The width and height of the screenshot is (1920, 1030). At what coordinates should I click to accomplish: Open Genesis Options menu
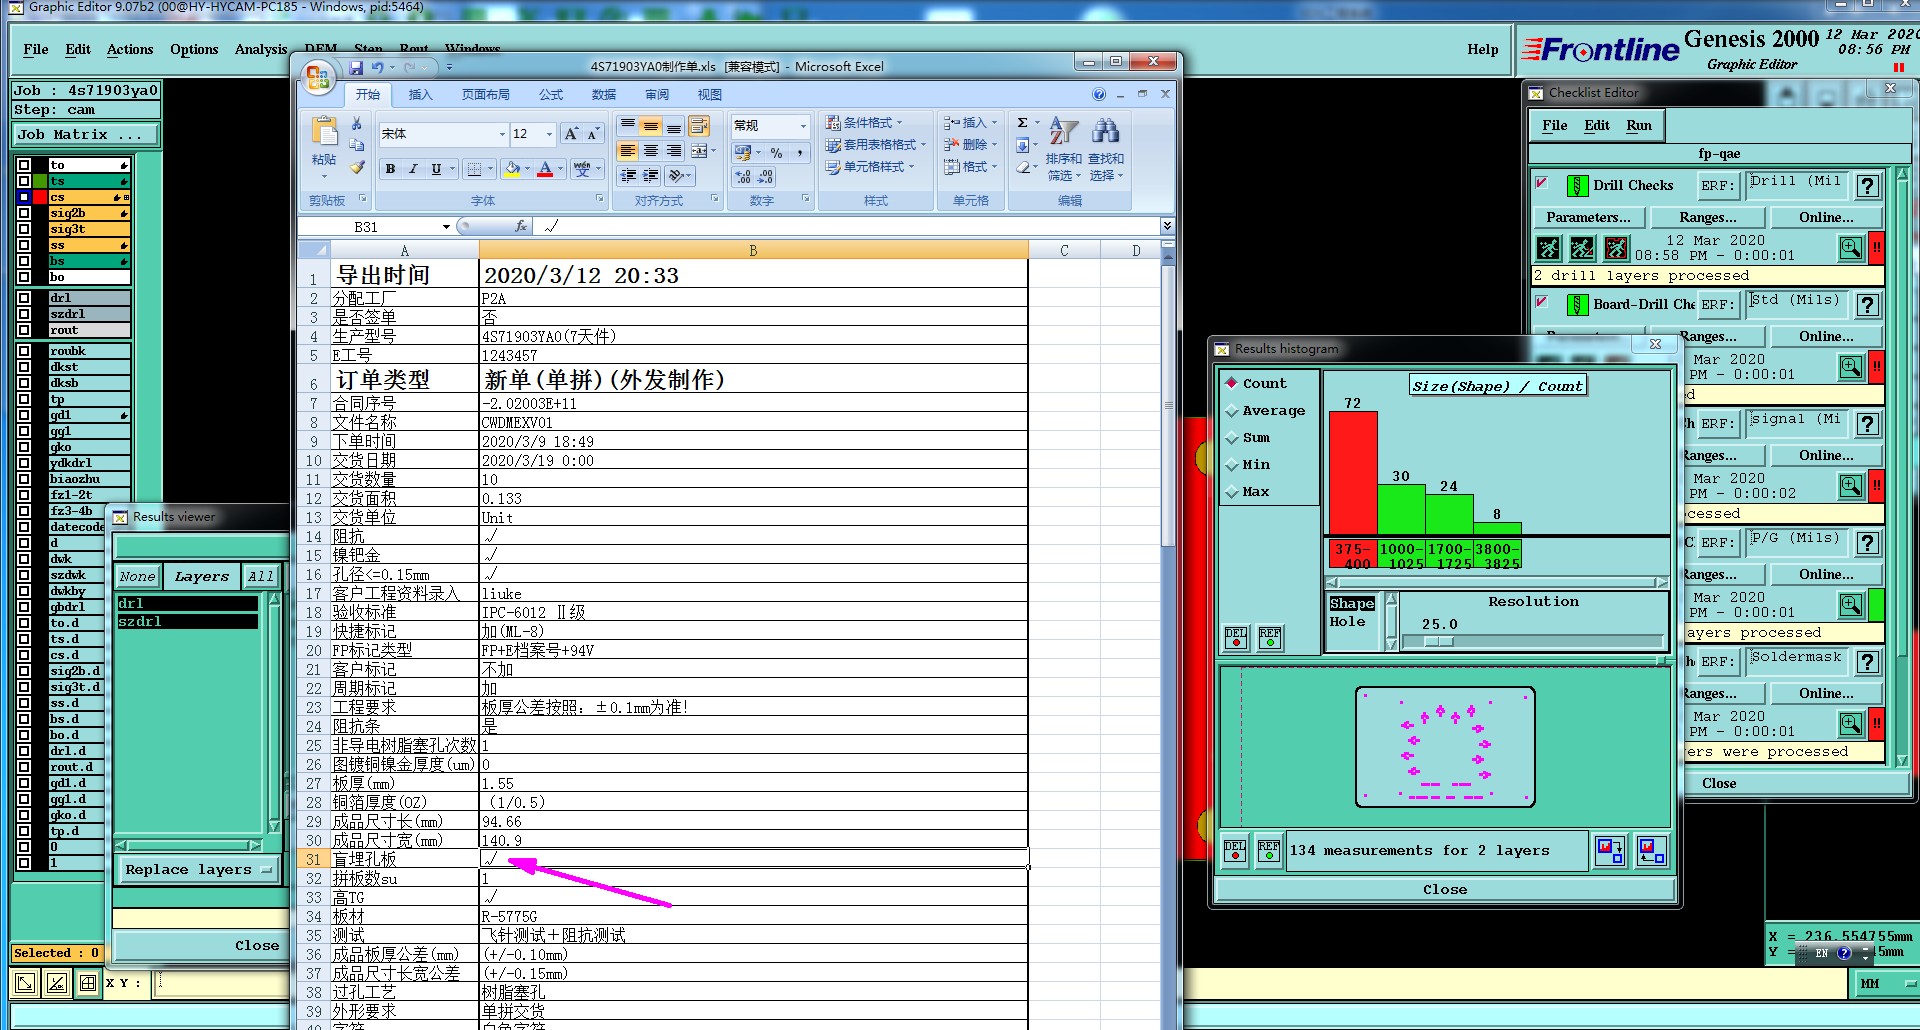pos(194,49)
